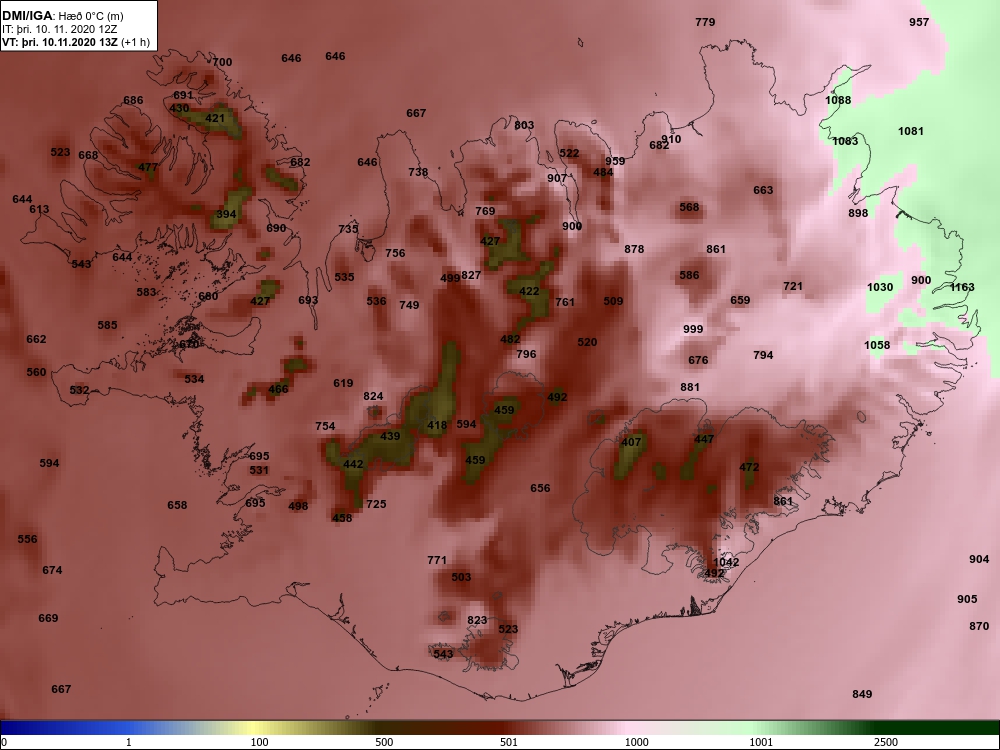Click the 725 height value
Viewport: 1000px width, 750px height.
pyautogui.click(x=376, y=504)
